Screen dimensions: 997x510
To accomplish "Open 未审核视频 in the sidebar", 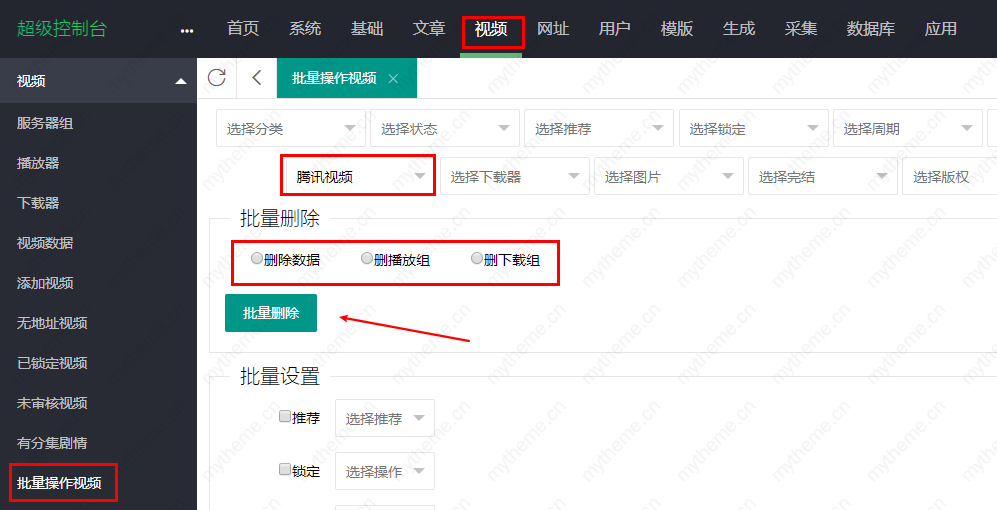I will click(52, 403).
